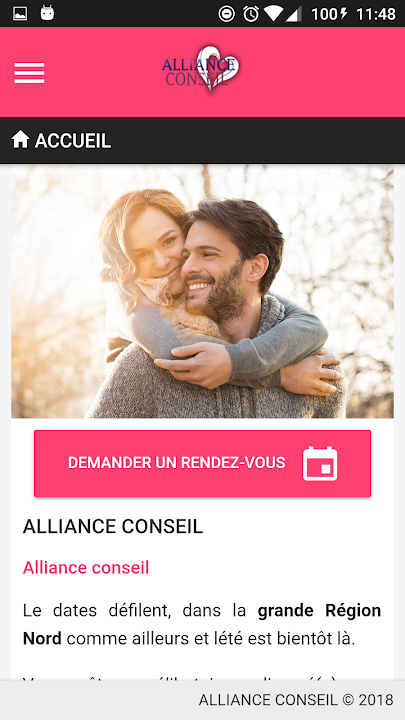Select the ACCUEIL page title

pos(73,141)
